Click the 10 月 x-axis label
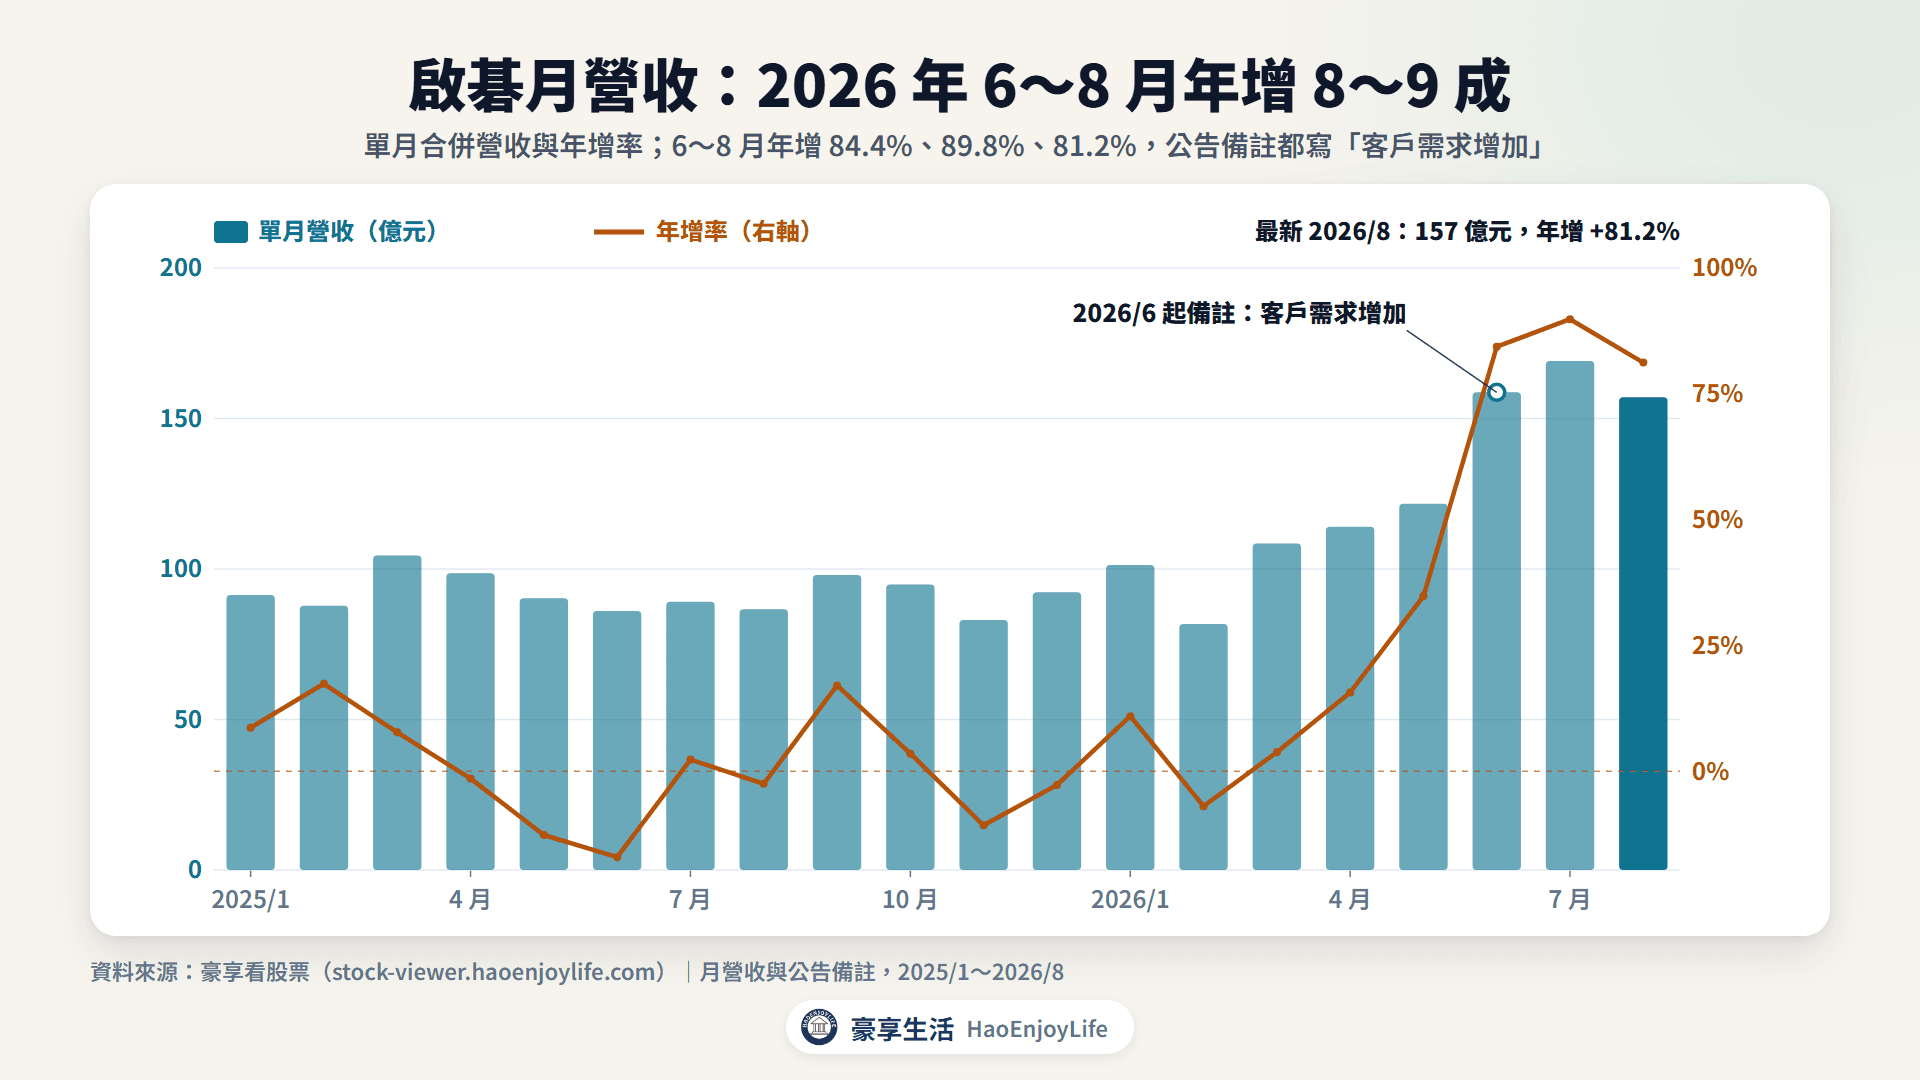Viewport: 1920px width, 1080px height. [x=910, y=900]
